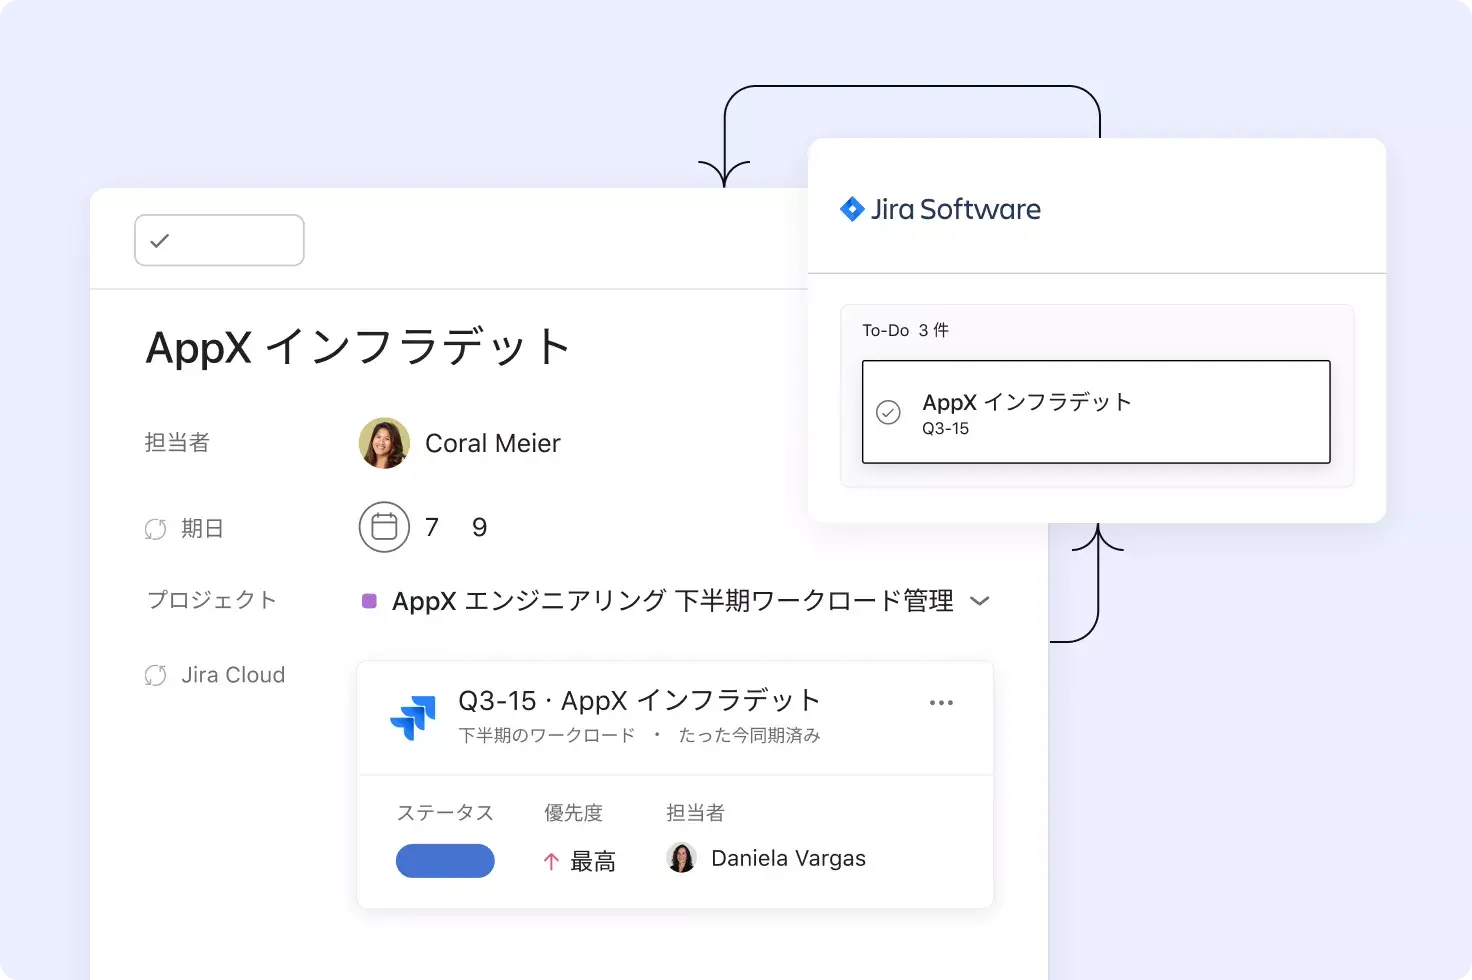1472x980 pixels.
Task: Click the blue status pill under ステータス
Action: click(x=445, y=861)
